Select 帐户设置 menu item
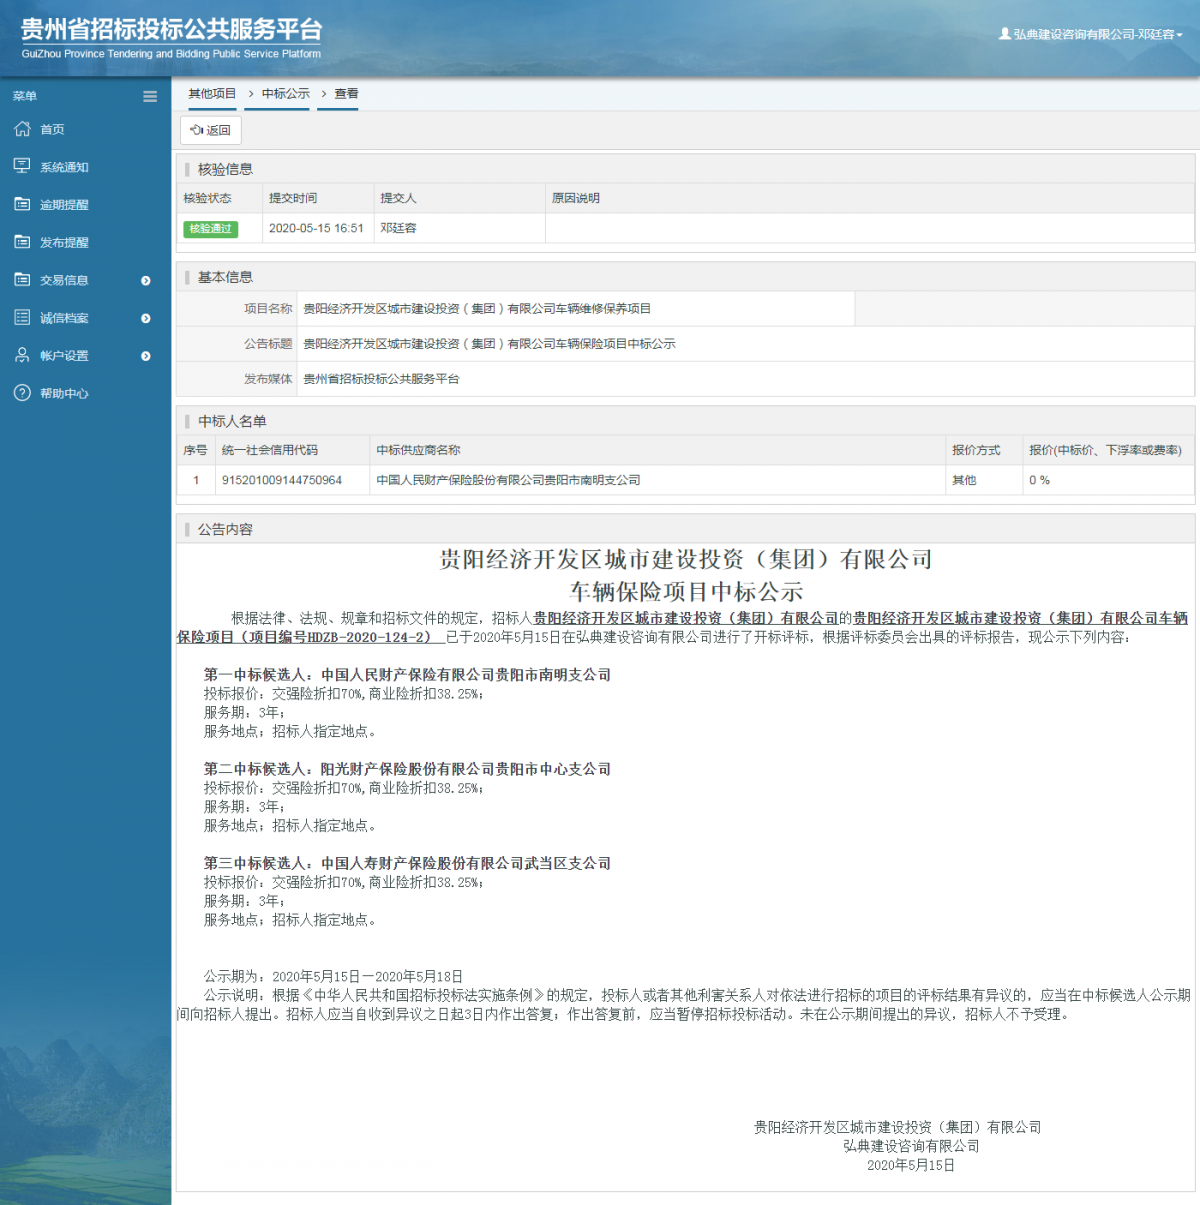The image size is (1200, 1205). [x=64, y=356]
